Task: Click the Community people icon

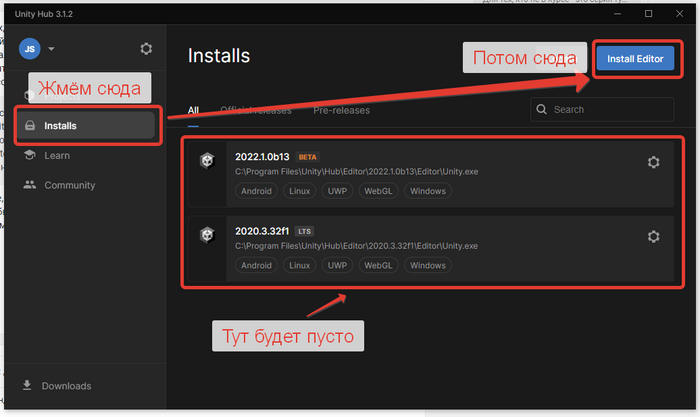Action: 30,184
